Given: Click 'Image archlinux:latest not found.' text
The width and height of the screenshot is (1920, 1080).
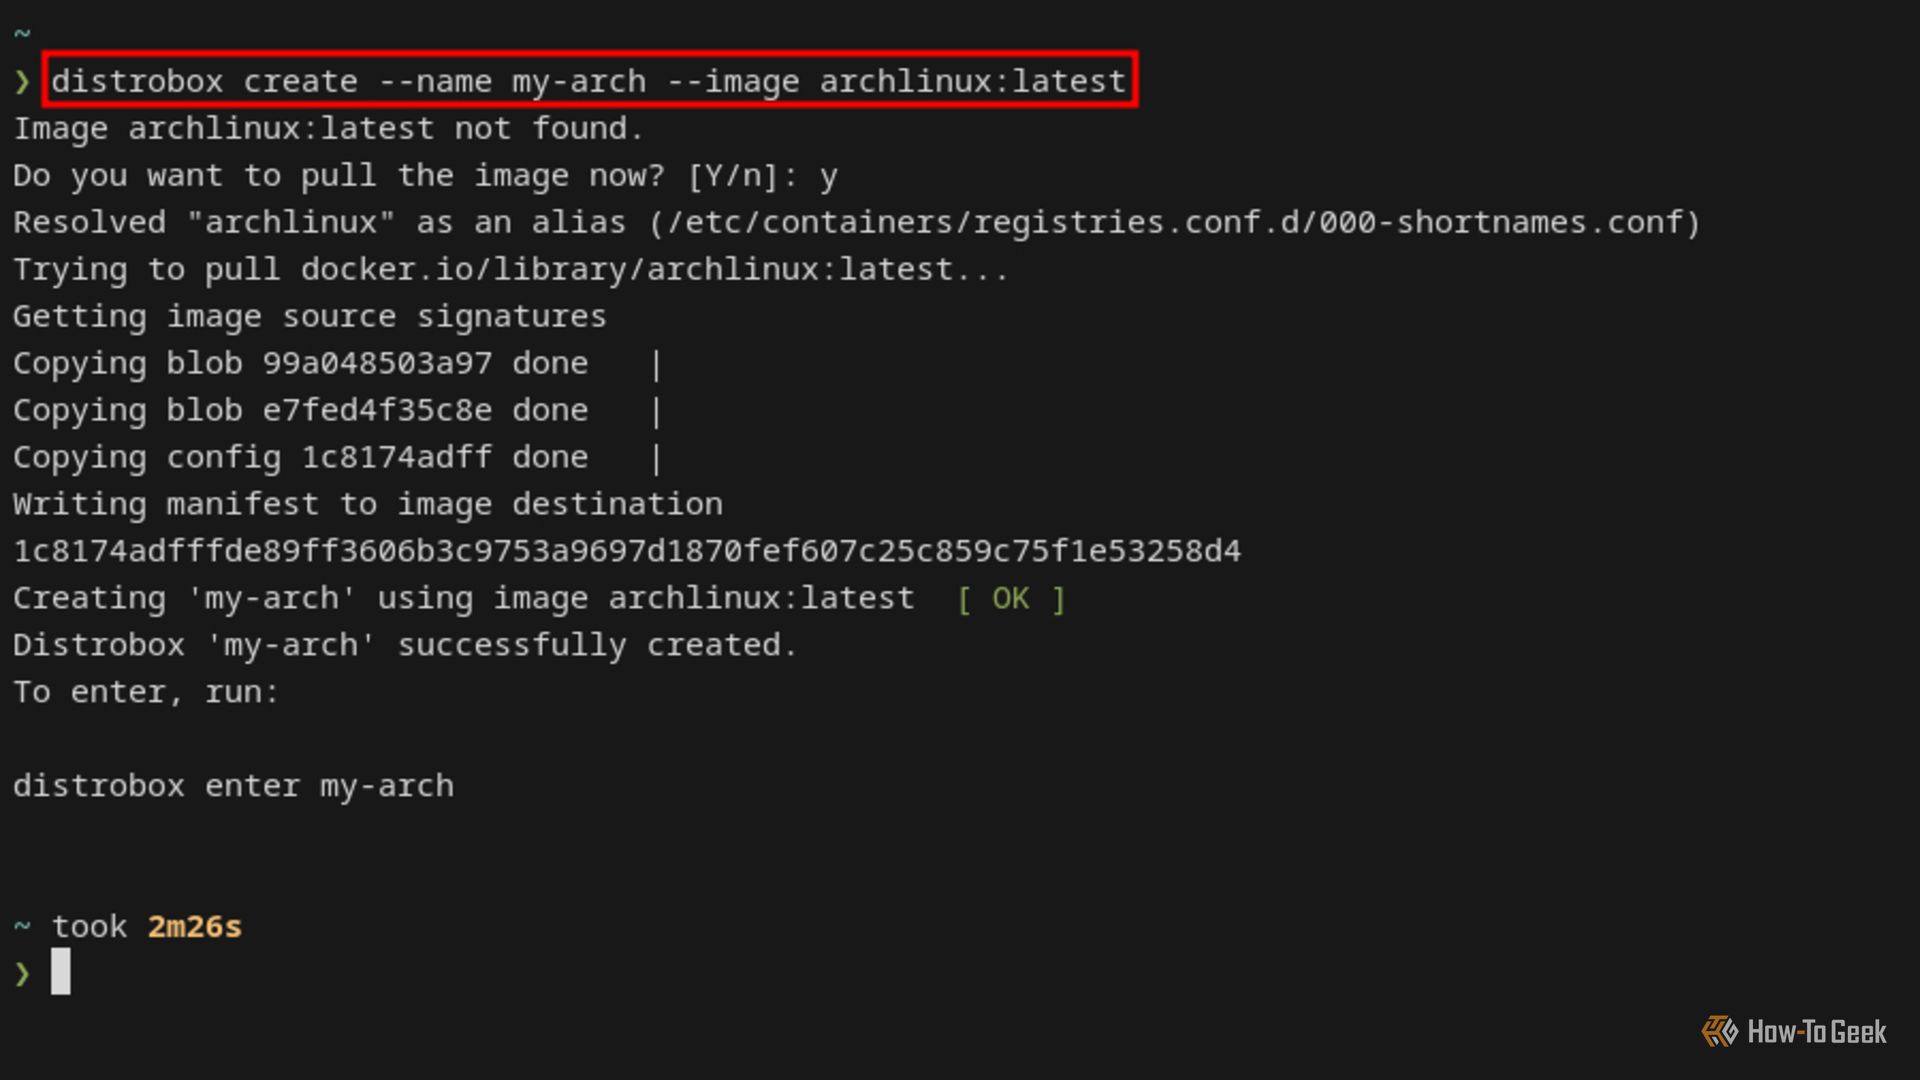Looking at the screenshot, I should (328, 128).
